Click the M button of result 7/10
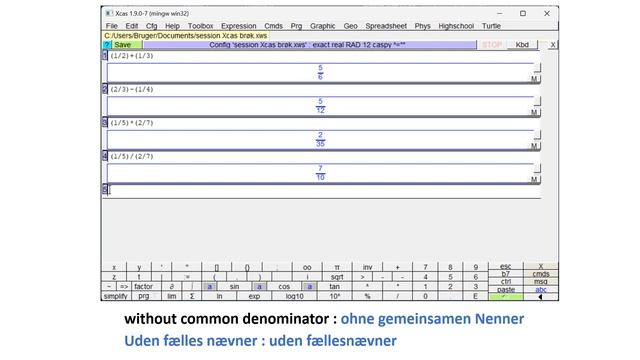Viewport: 640px width, 360px height. click(x=535, y=179)
